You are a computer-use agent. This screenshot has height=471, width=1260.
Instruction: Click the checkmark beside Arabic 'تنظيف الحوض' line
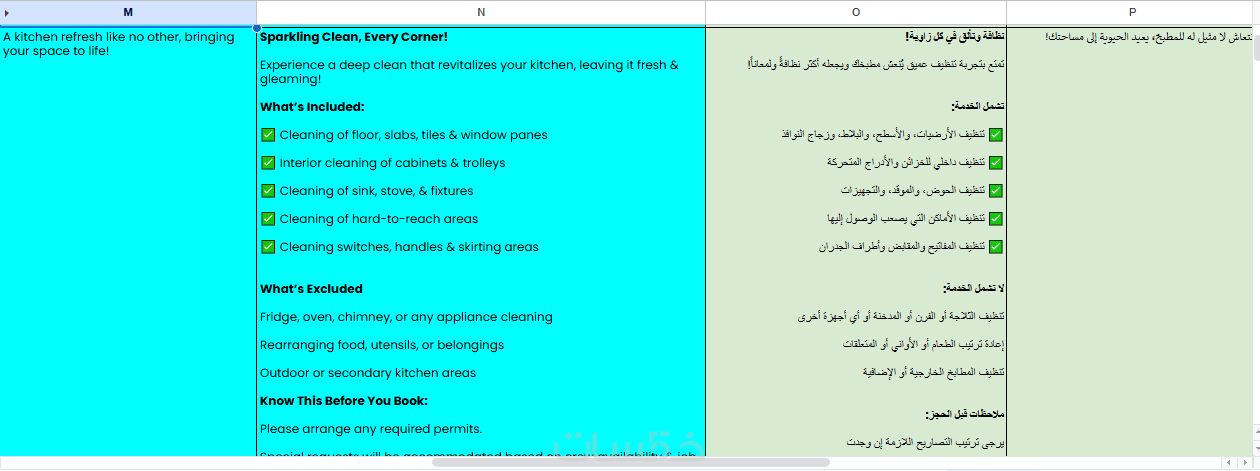tap(996, 190)
